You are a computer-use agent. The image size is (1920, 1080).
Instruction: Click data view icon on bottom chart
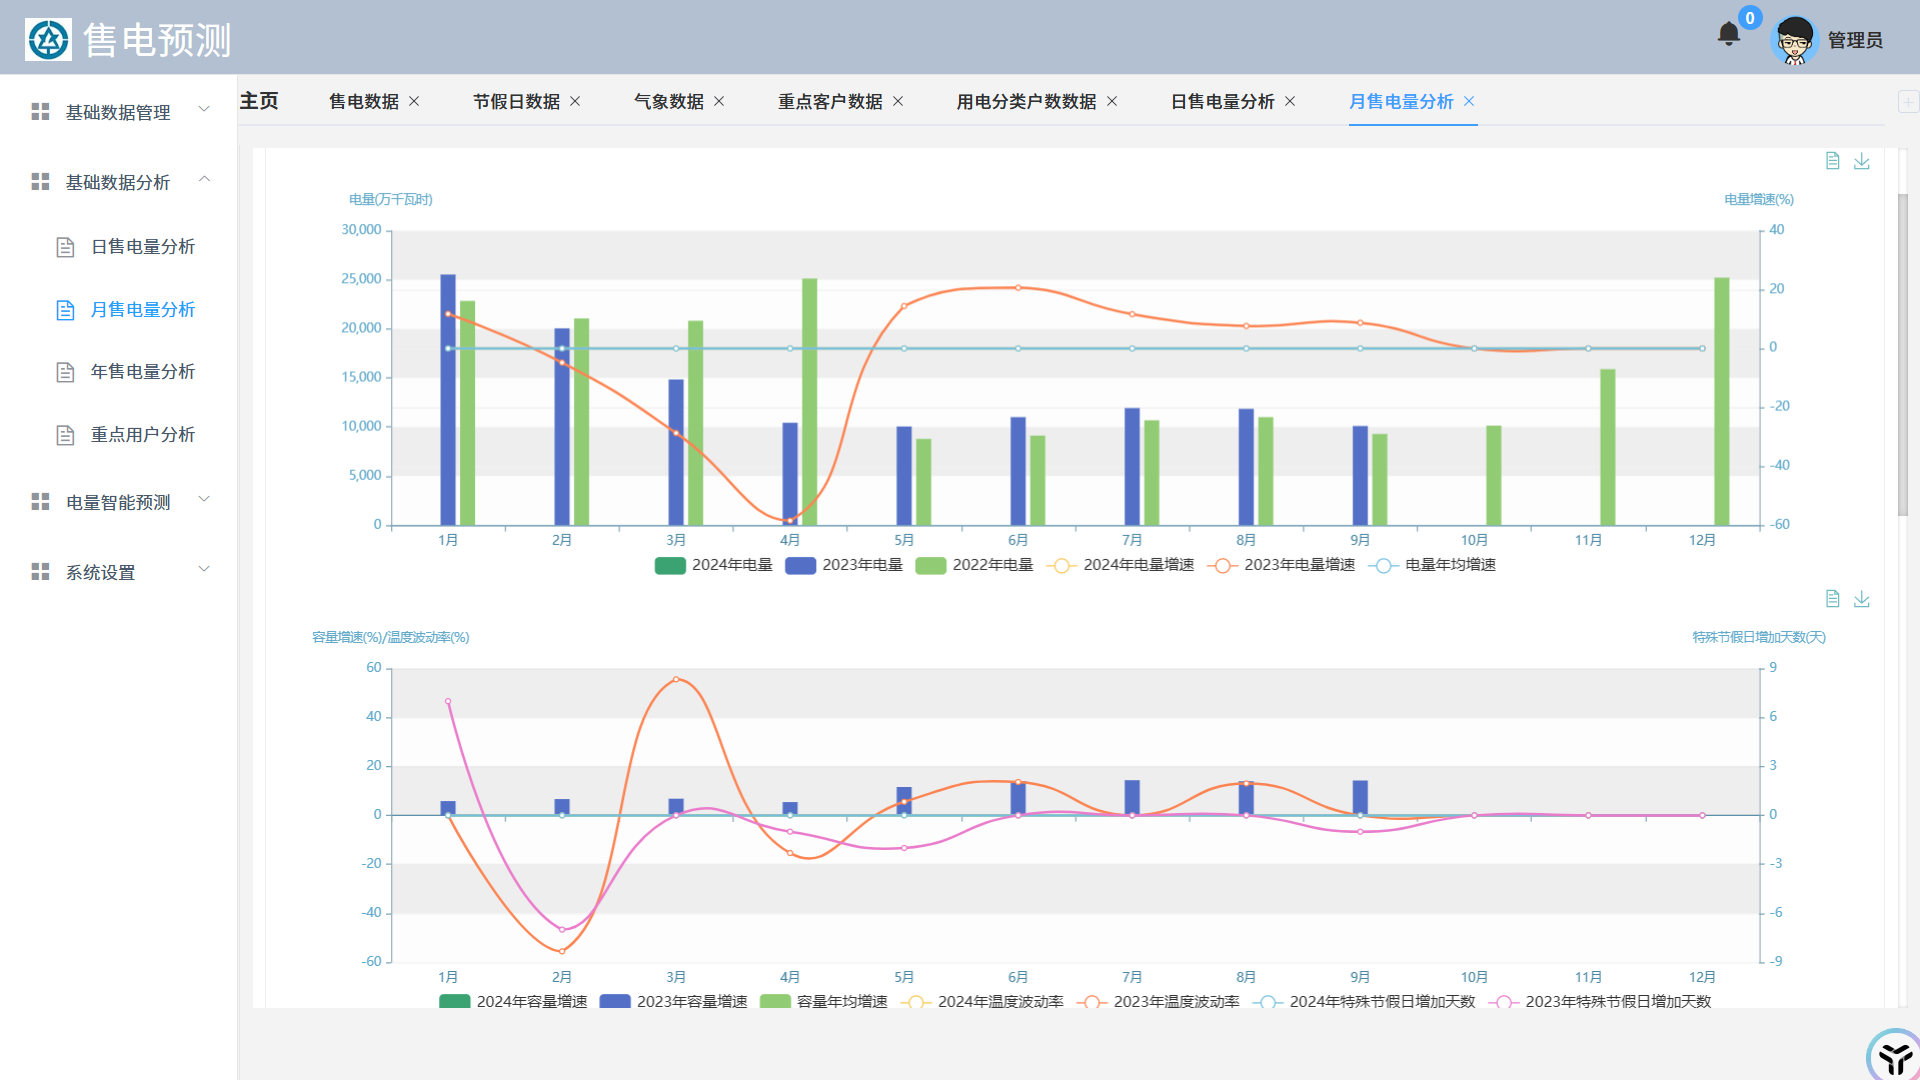click(1832, 599)
